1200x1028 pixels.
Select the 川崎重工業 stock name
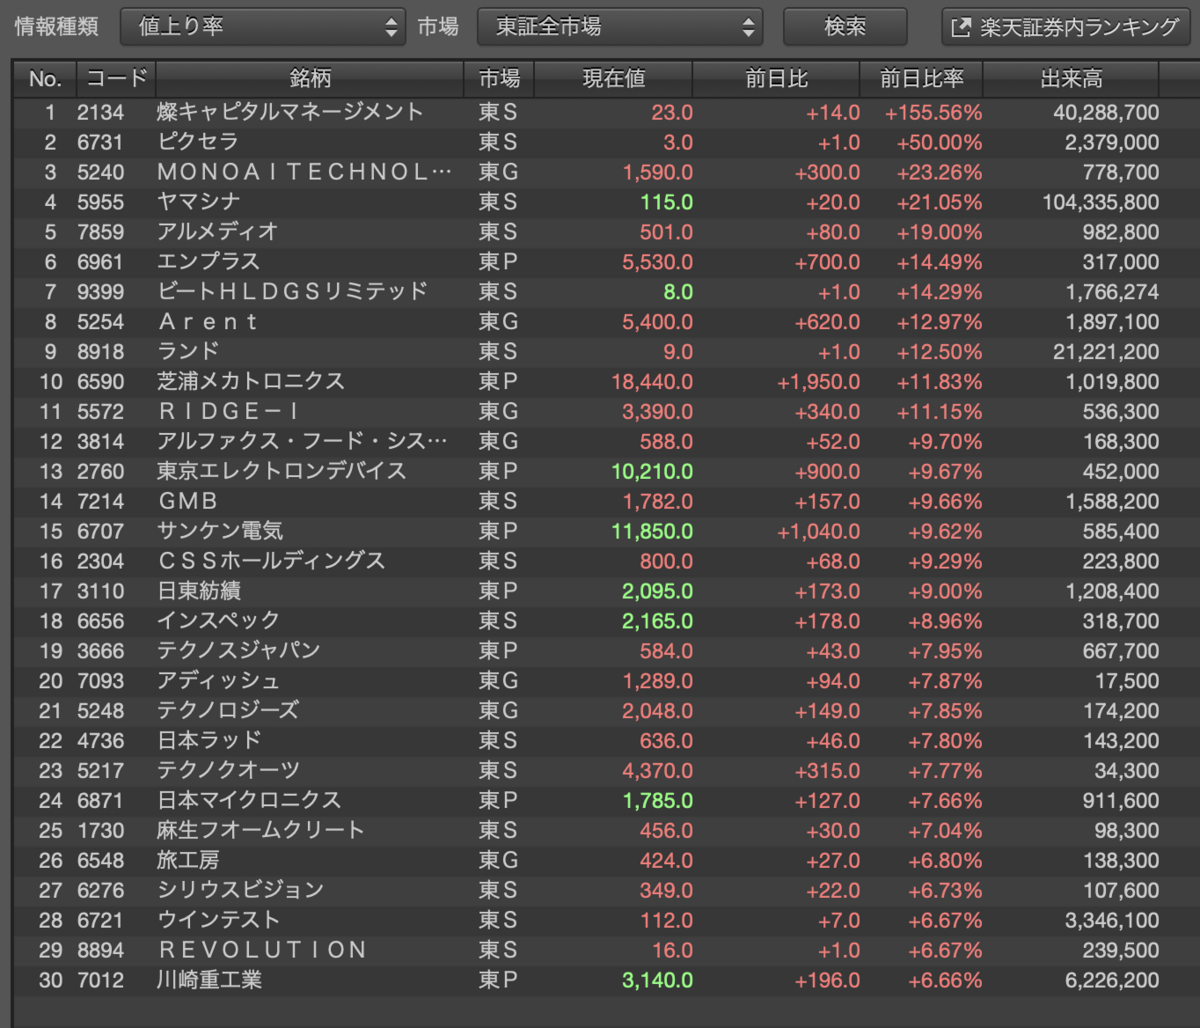click(209, 980)
